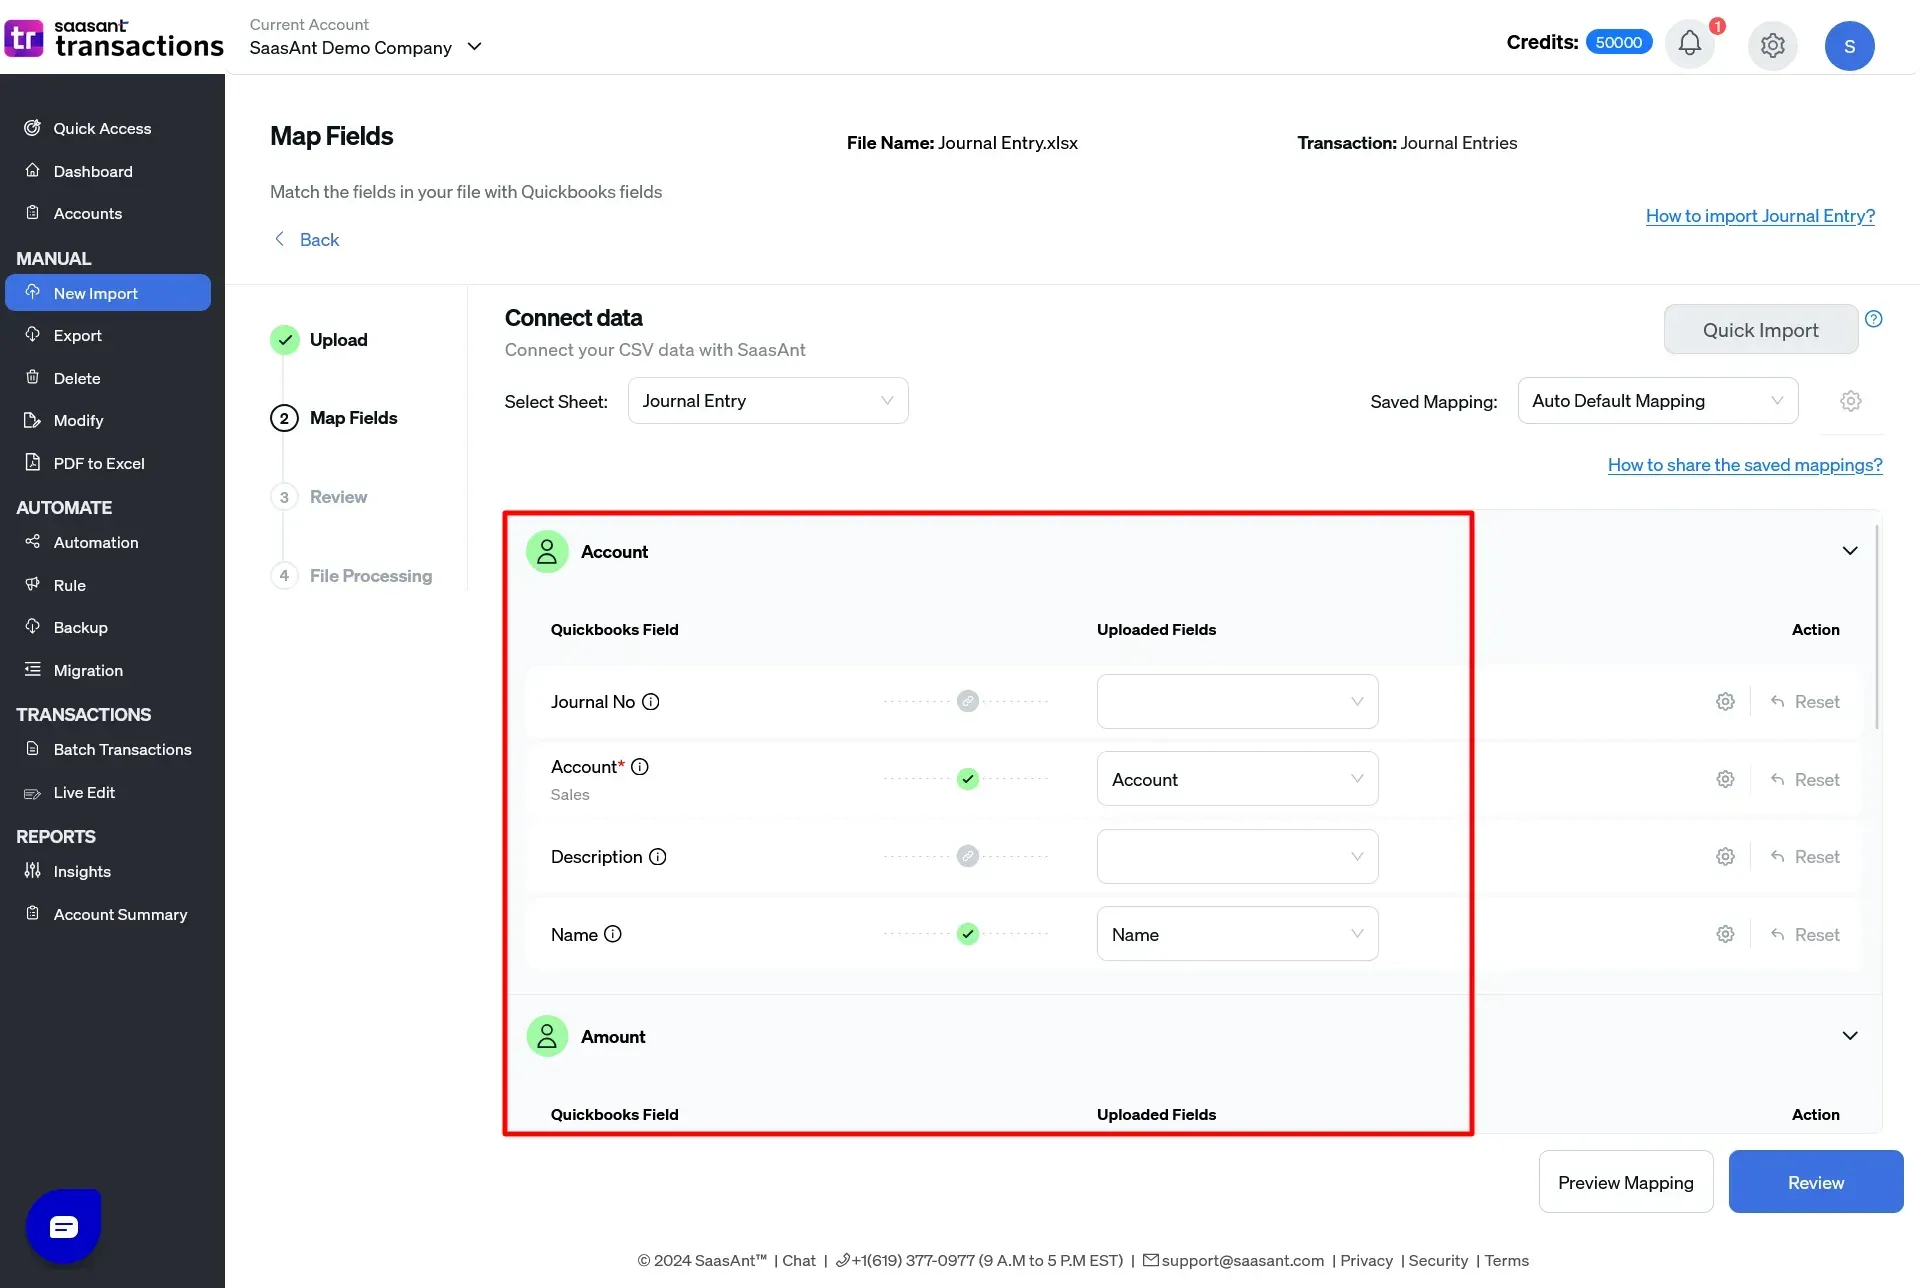This screenshot has width=1920, height=1288.
Task: Click the mapping list vertical scrollbar
Action: point(1877,627)
